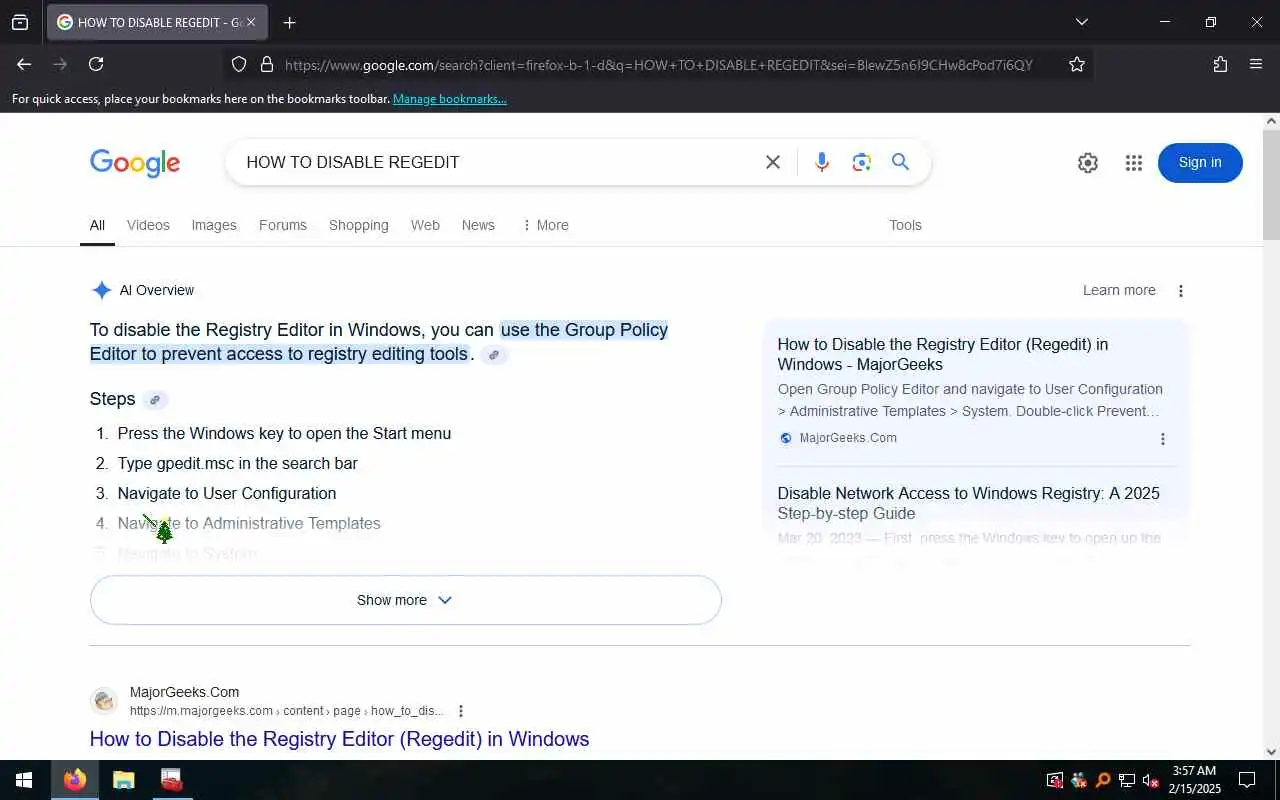The image size is (1280, 800).
Task: Click into the URL address bar
Action: pyautogui.click(x=658, y=65)
